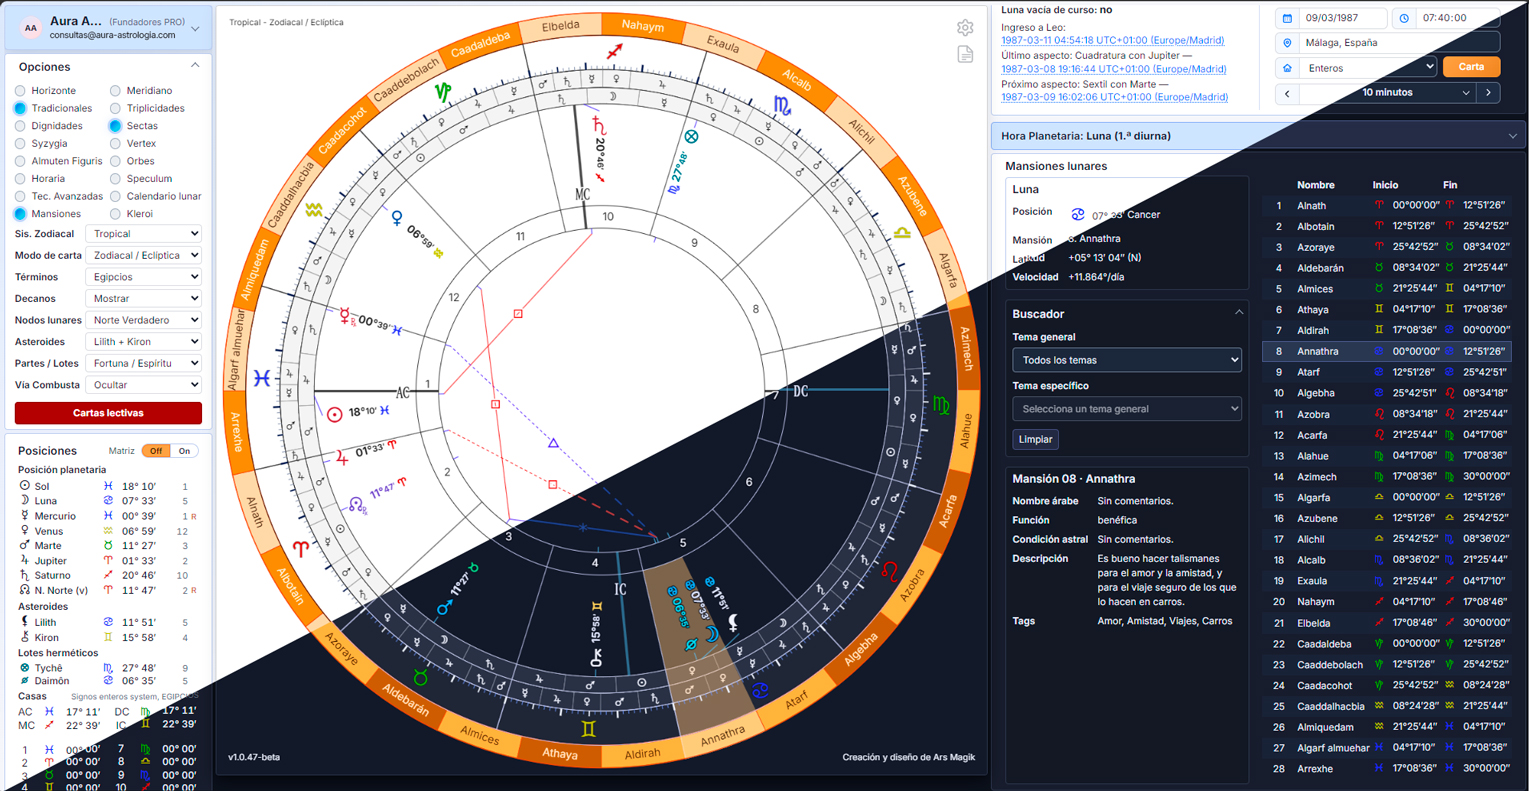Viewport: 1529px width, 791px height.
Task: Click the location pin icon next to Málaga
Action: pos(1287,43)
